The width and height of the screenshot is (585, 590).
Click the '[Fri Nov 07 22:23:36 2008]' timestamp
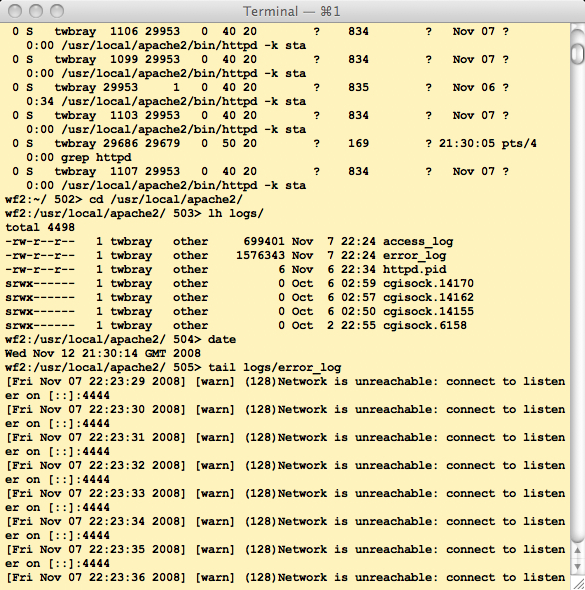point(96,578)
